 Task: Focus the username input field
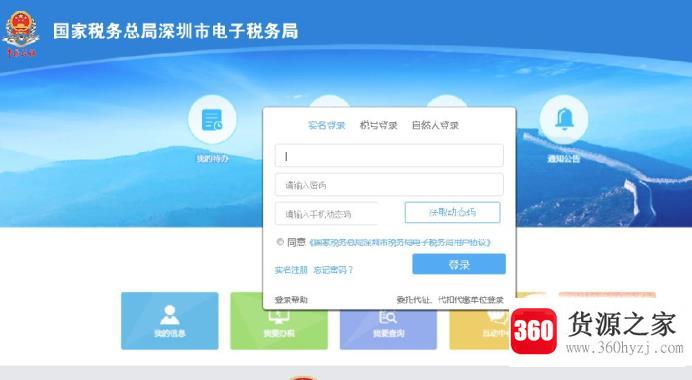tap(389, 155)
